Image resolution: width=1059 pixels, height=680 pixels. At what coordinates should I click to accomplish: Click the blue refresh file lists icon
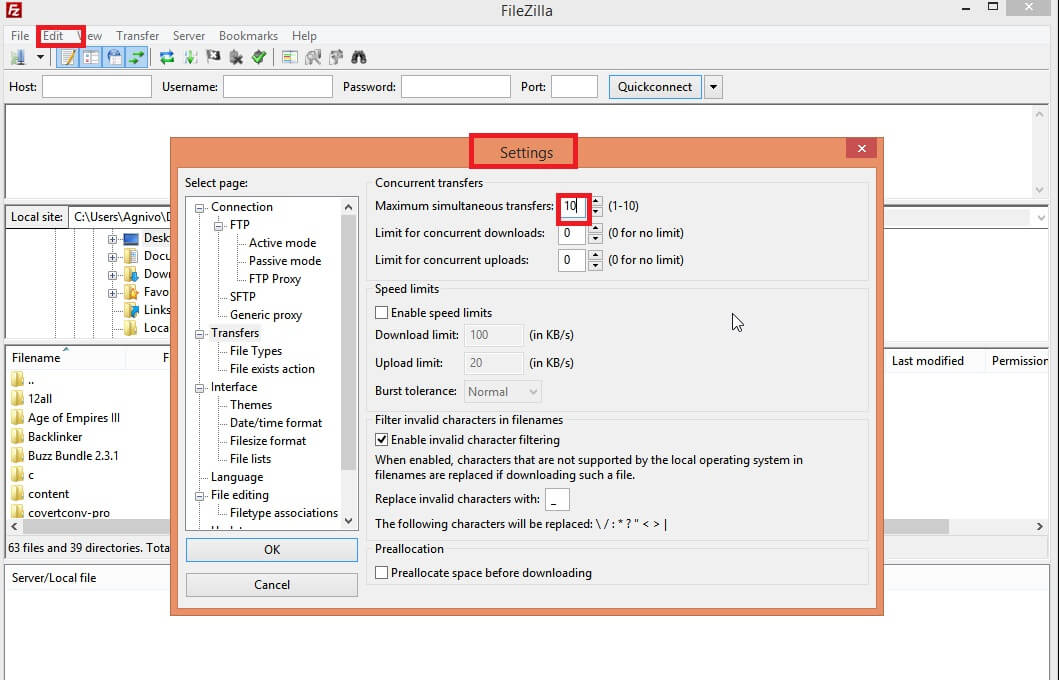[x=167, y=58]
